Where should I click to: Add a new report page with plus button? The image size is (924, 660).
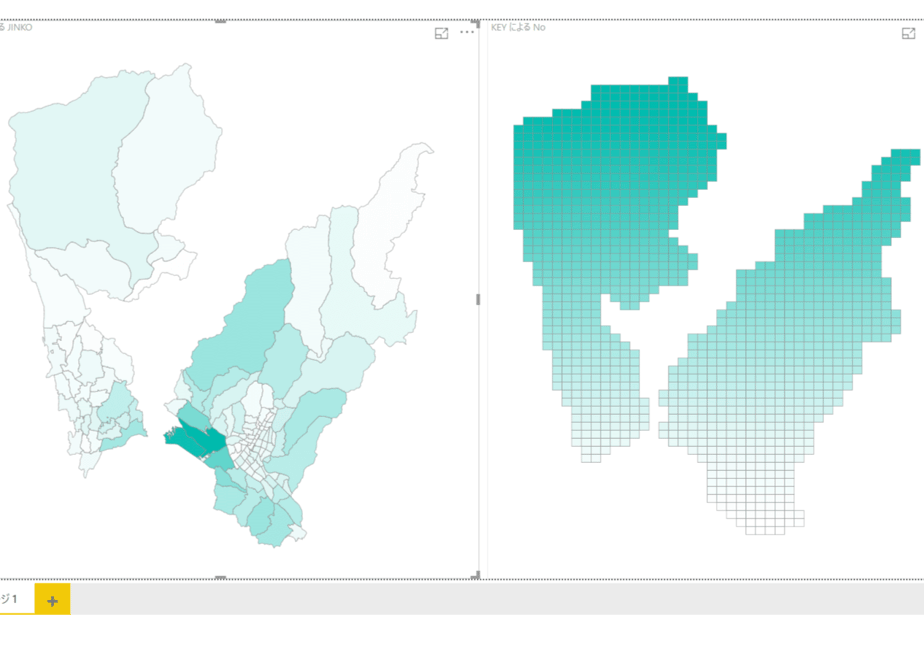click(x=52, y=600)
